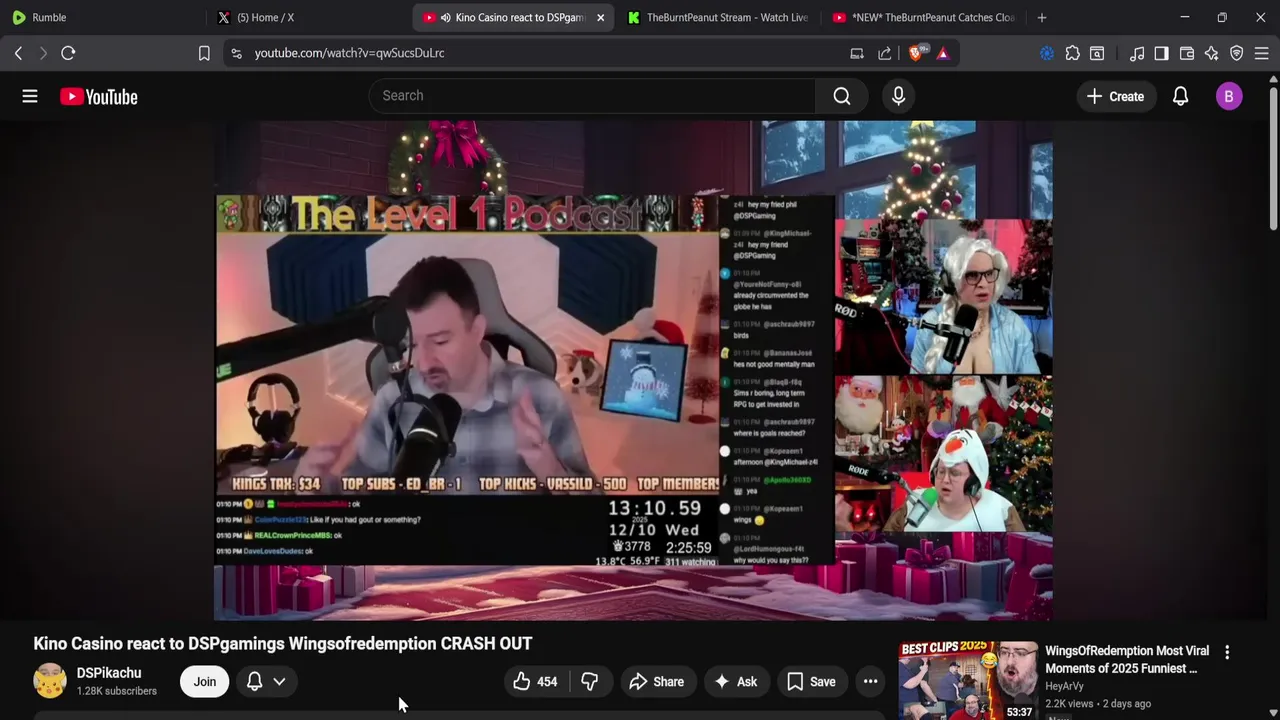Screen dimensions: 1280x720
Task: Reload the current page
Action: tap(68, 53)
